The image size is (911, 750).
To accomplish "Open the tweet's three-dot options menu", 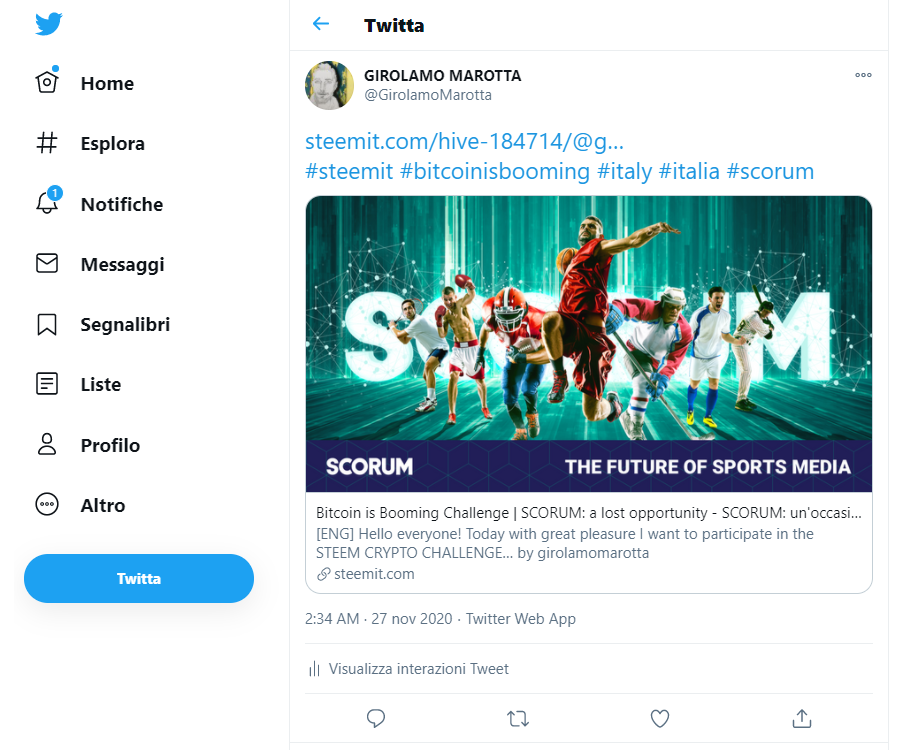I will click(x=863, y=75).
